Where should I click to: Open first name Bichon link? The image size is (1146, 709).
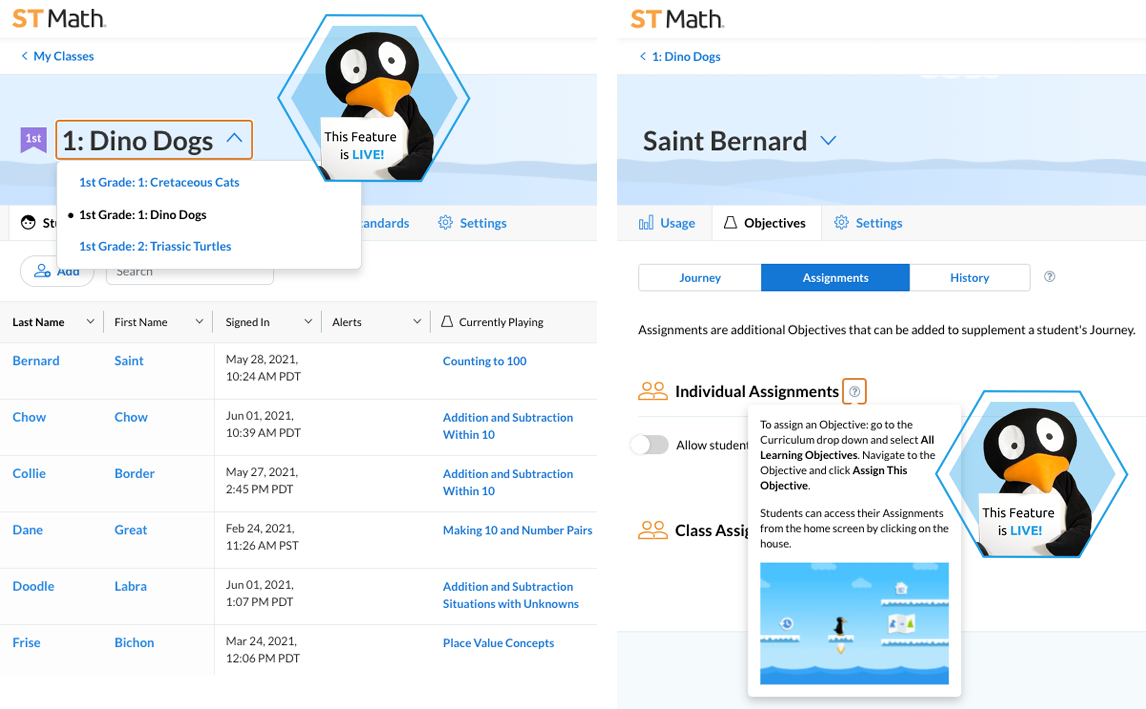coord(134,642)
